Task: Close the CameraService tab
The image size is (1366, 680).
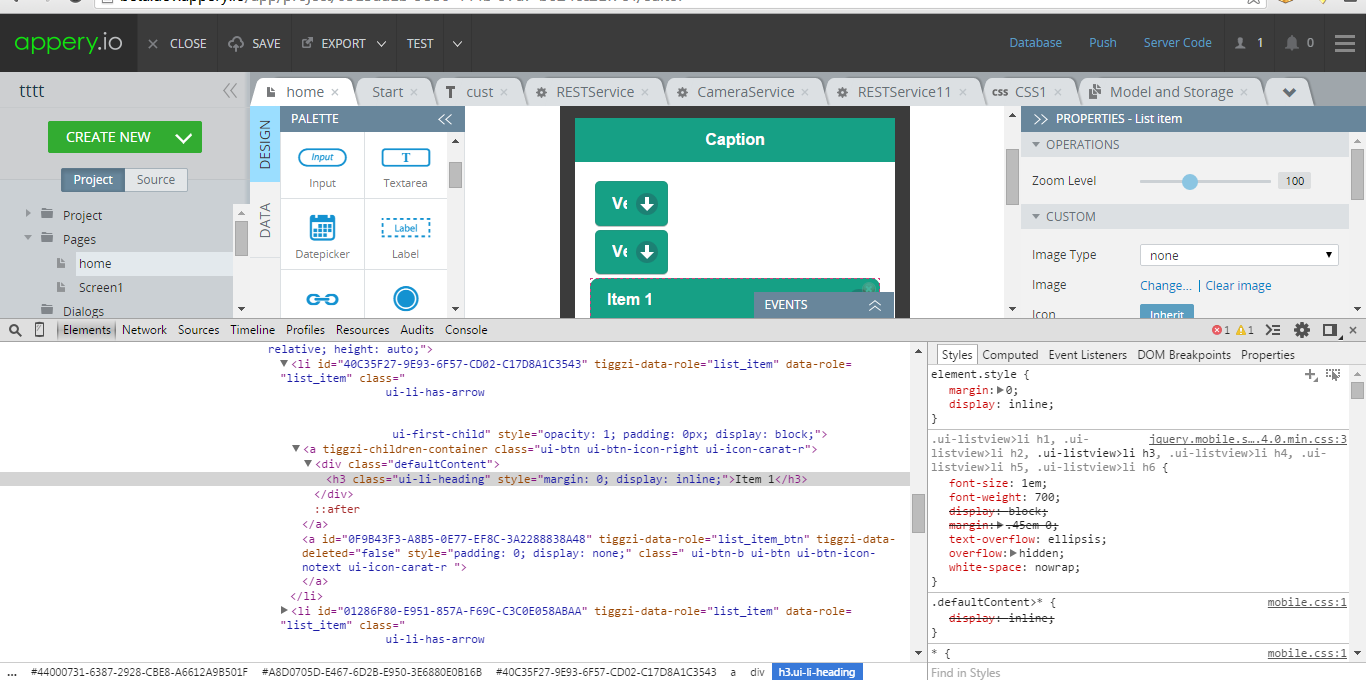Action: 805,92
